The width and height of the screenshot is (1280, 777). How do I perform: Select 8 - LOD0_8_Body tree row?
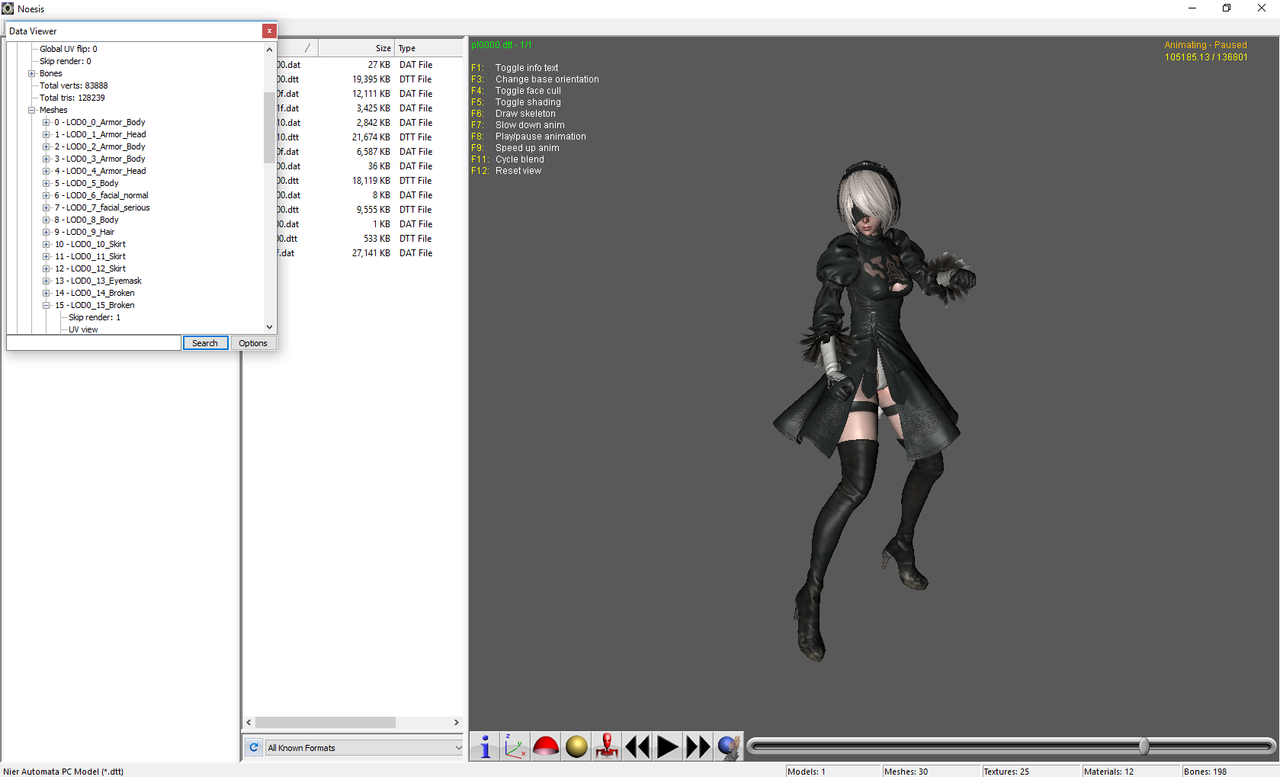click(x=86, y=220)
